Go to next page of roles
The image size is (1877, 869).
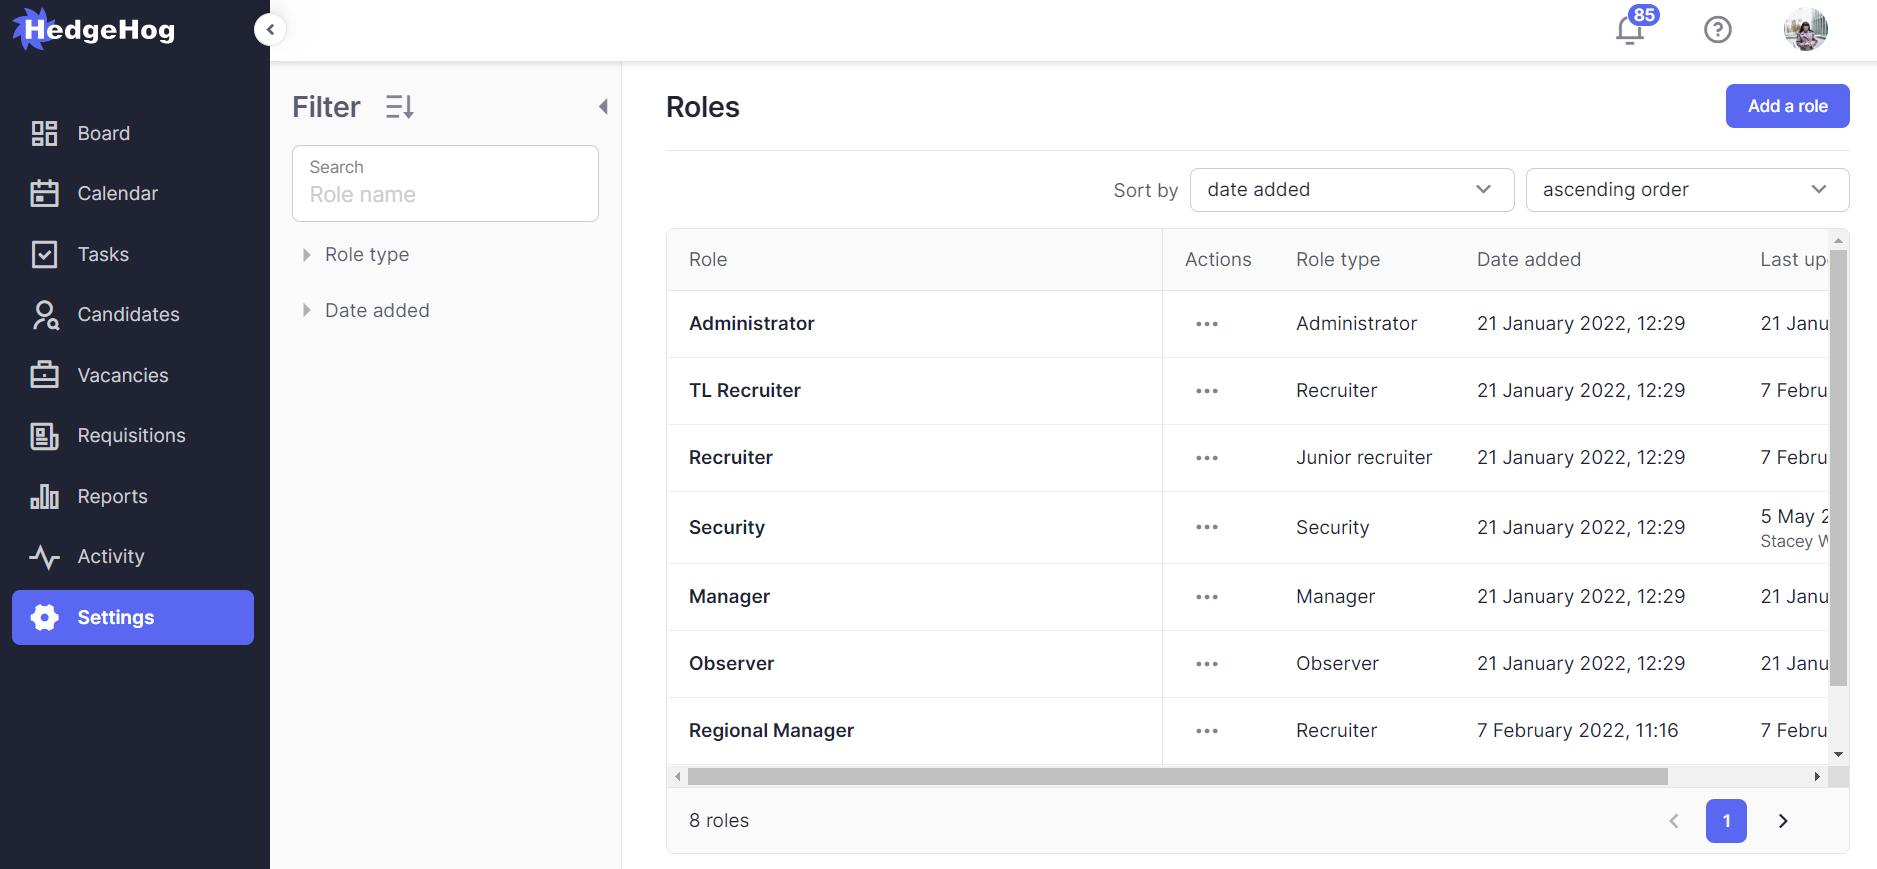[x=1783, y=821]
